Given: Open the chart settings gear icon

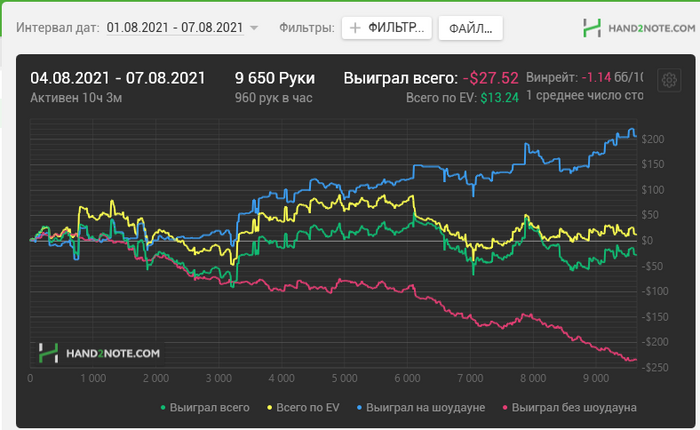Looking at the screenshot, I should 669,80.
